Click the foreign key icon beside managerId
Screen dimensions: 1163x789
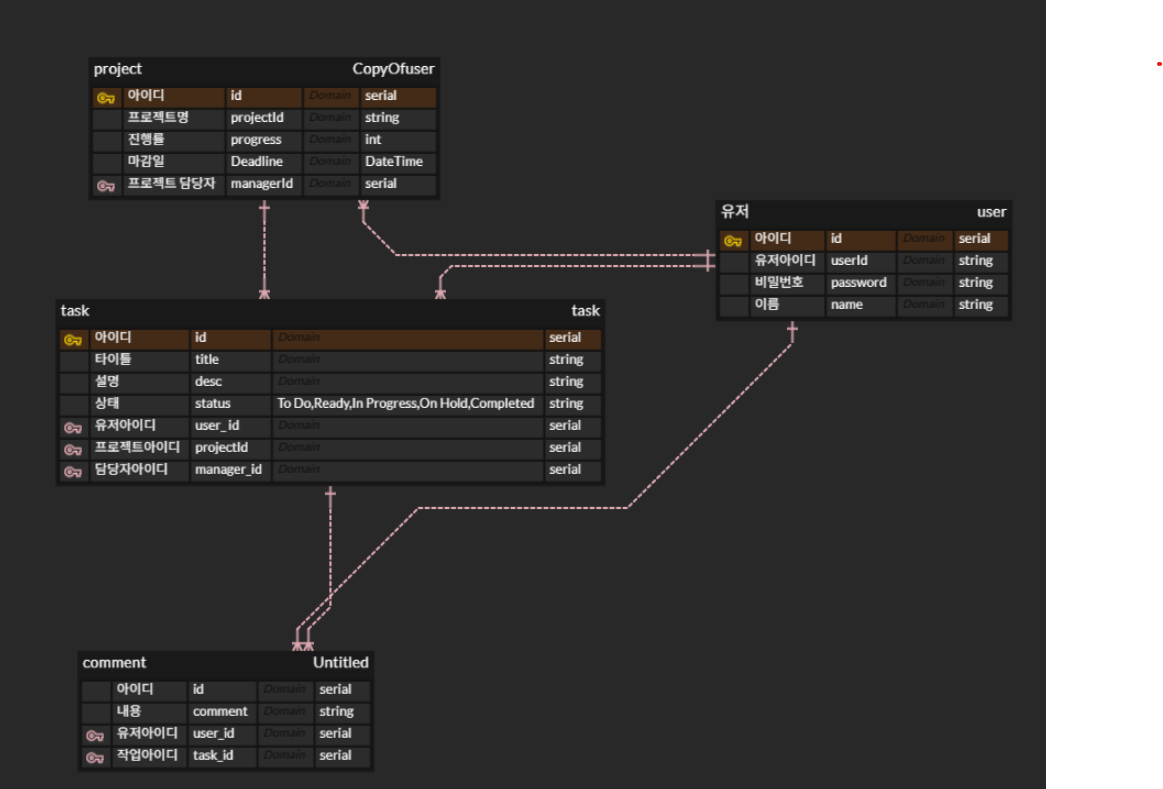(106, 186)
